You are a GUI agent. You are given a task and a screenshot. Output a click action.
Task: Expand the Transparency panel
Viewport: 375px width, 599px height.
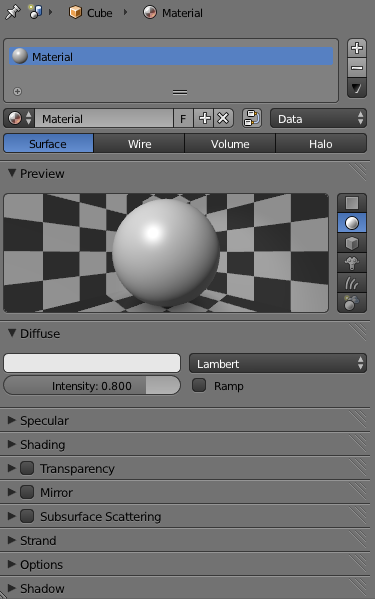[12, 468]
